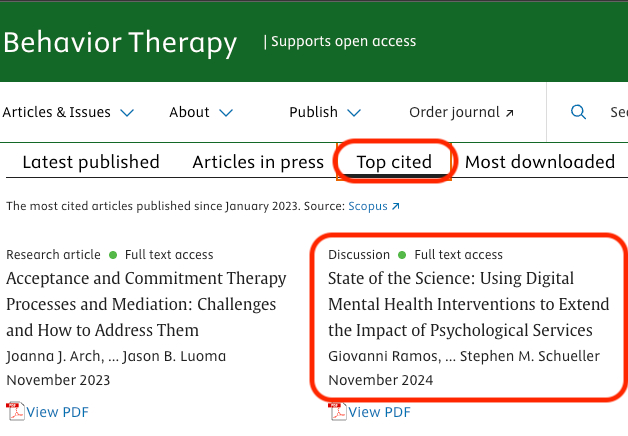Select the Top cited tab
Viewport: 628px width, 436px height.
pos(394,162)
